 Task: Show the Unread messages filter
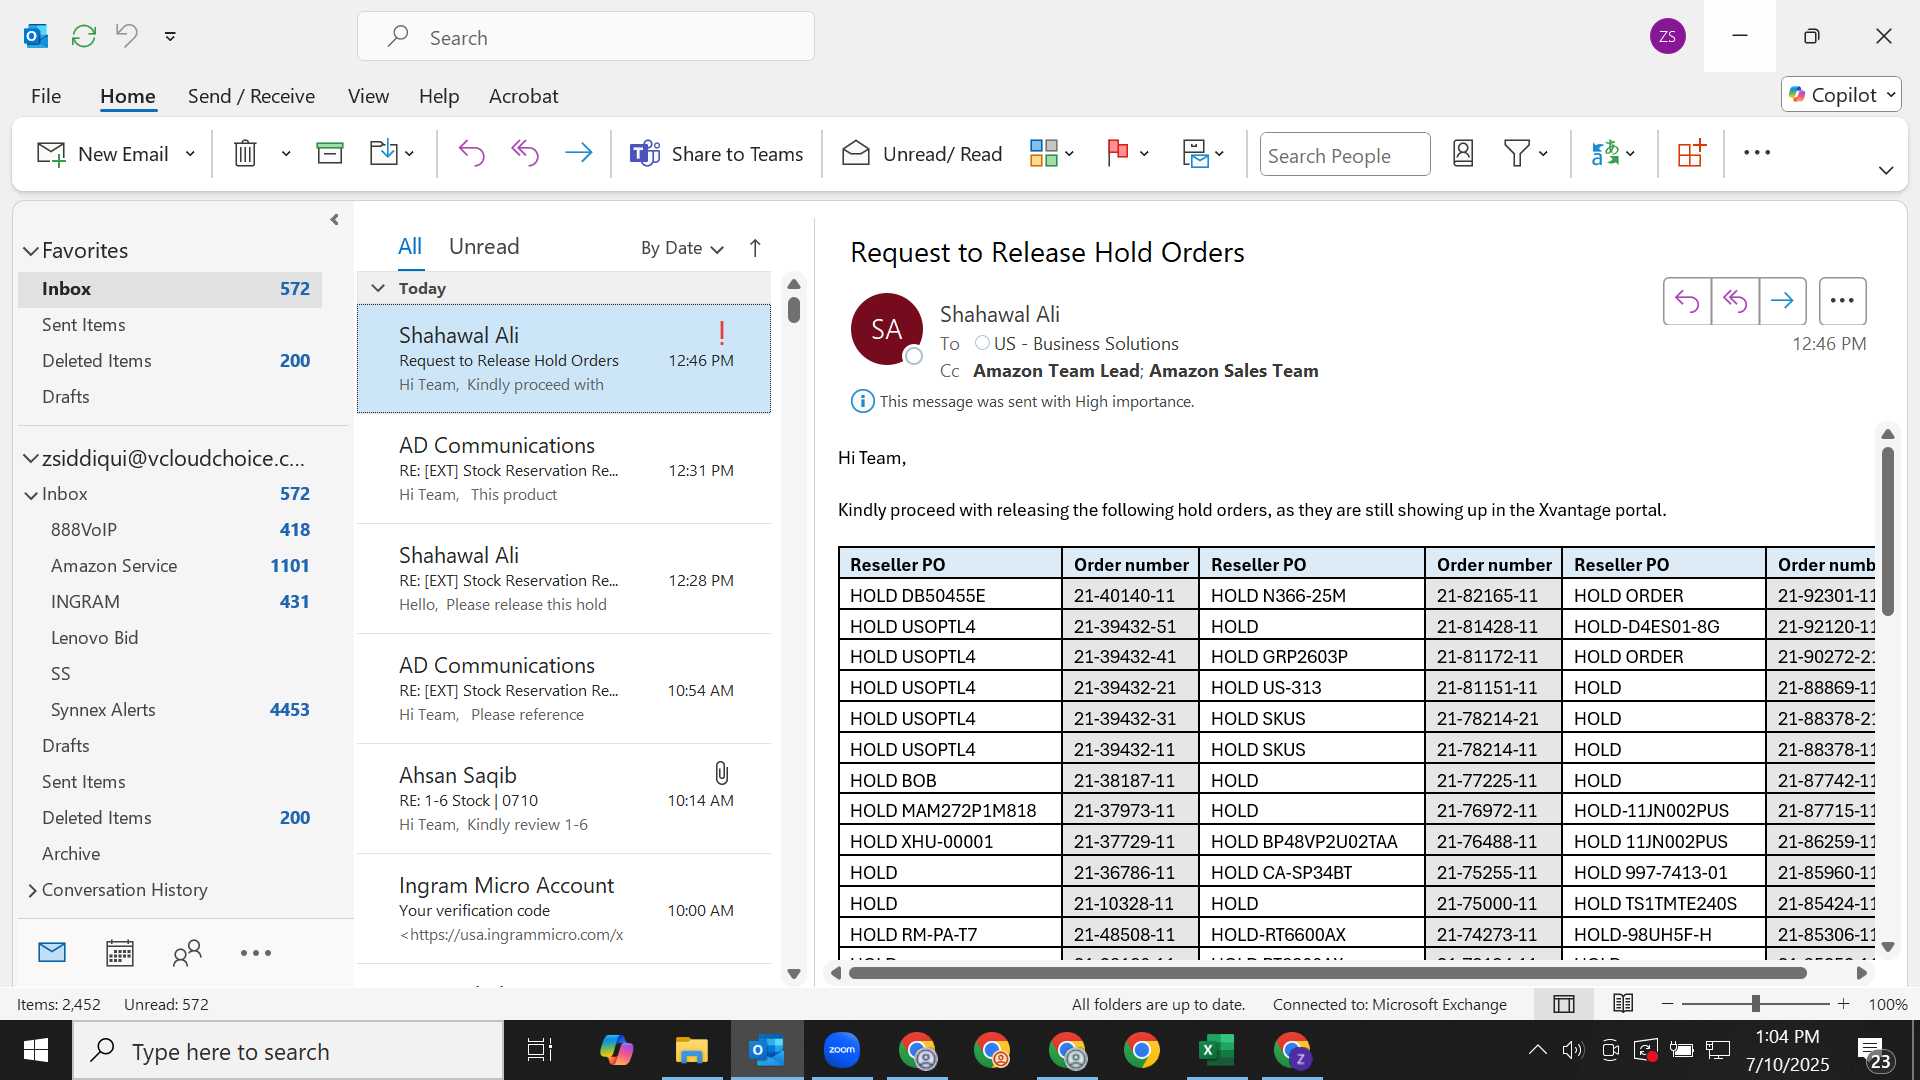point(484,247)
